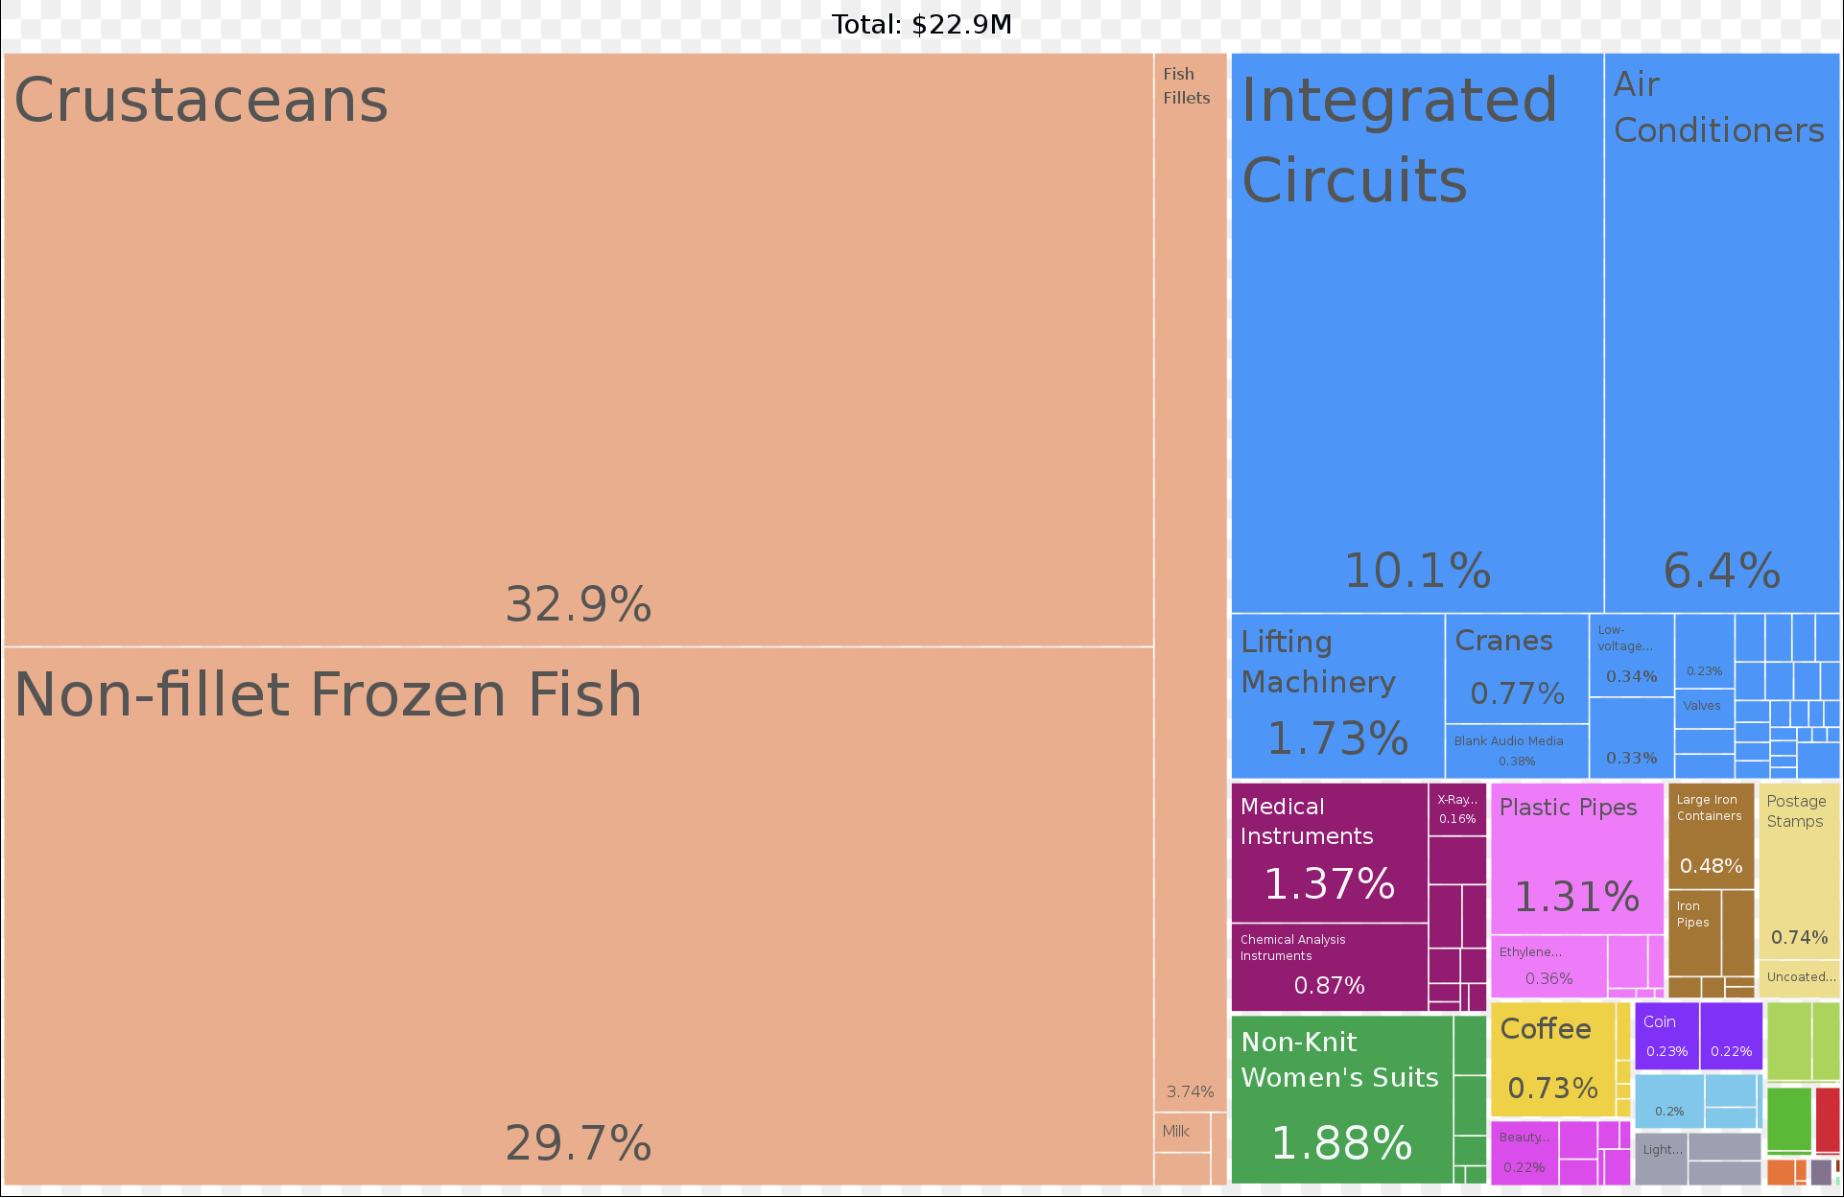Select the Large Iron Containers cell
This screenshot has width=1844, height=1198.
(1711, 836)
